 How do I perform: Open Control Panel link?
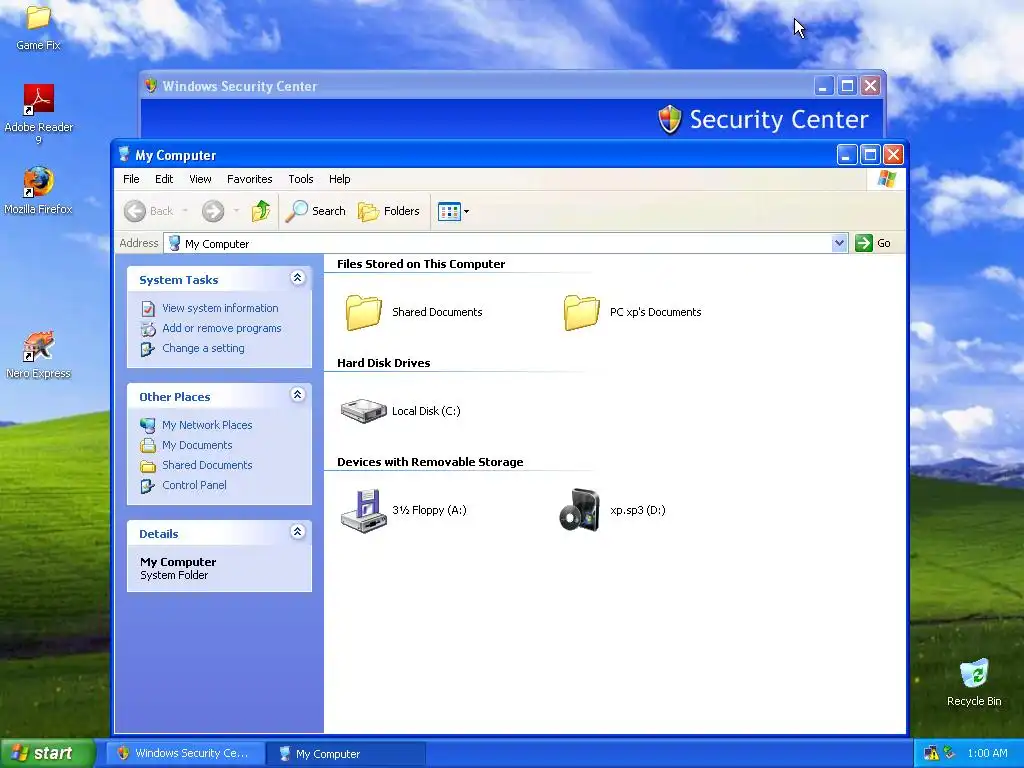[194, 485]
